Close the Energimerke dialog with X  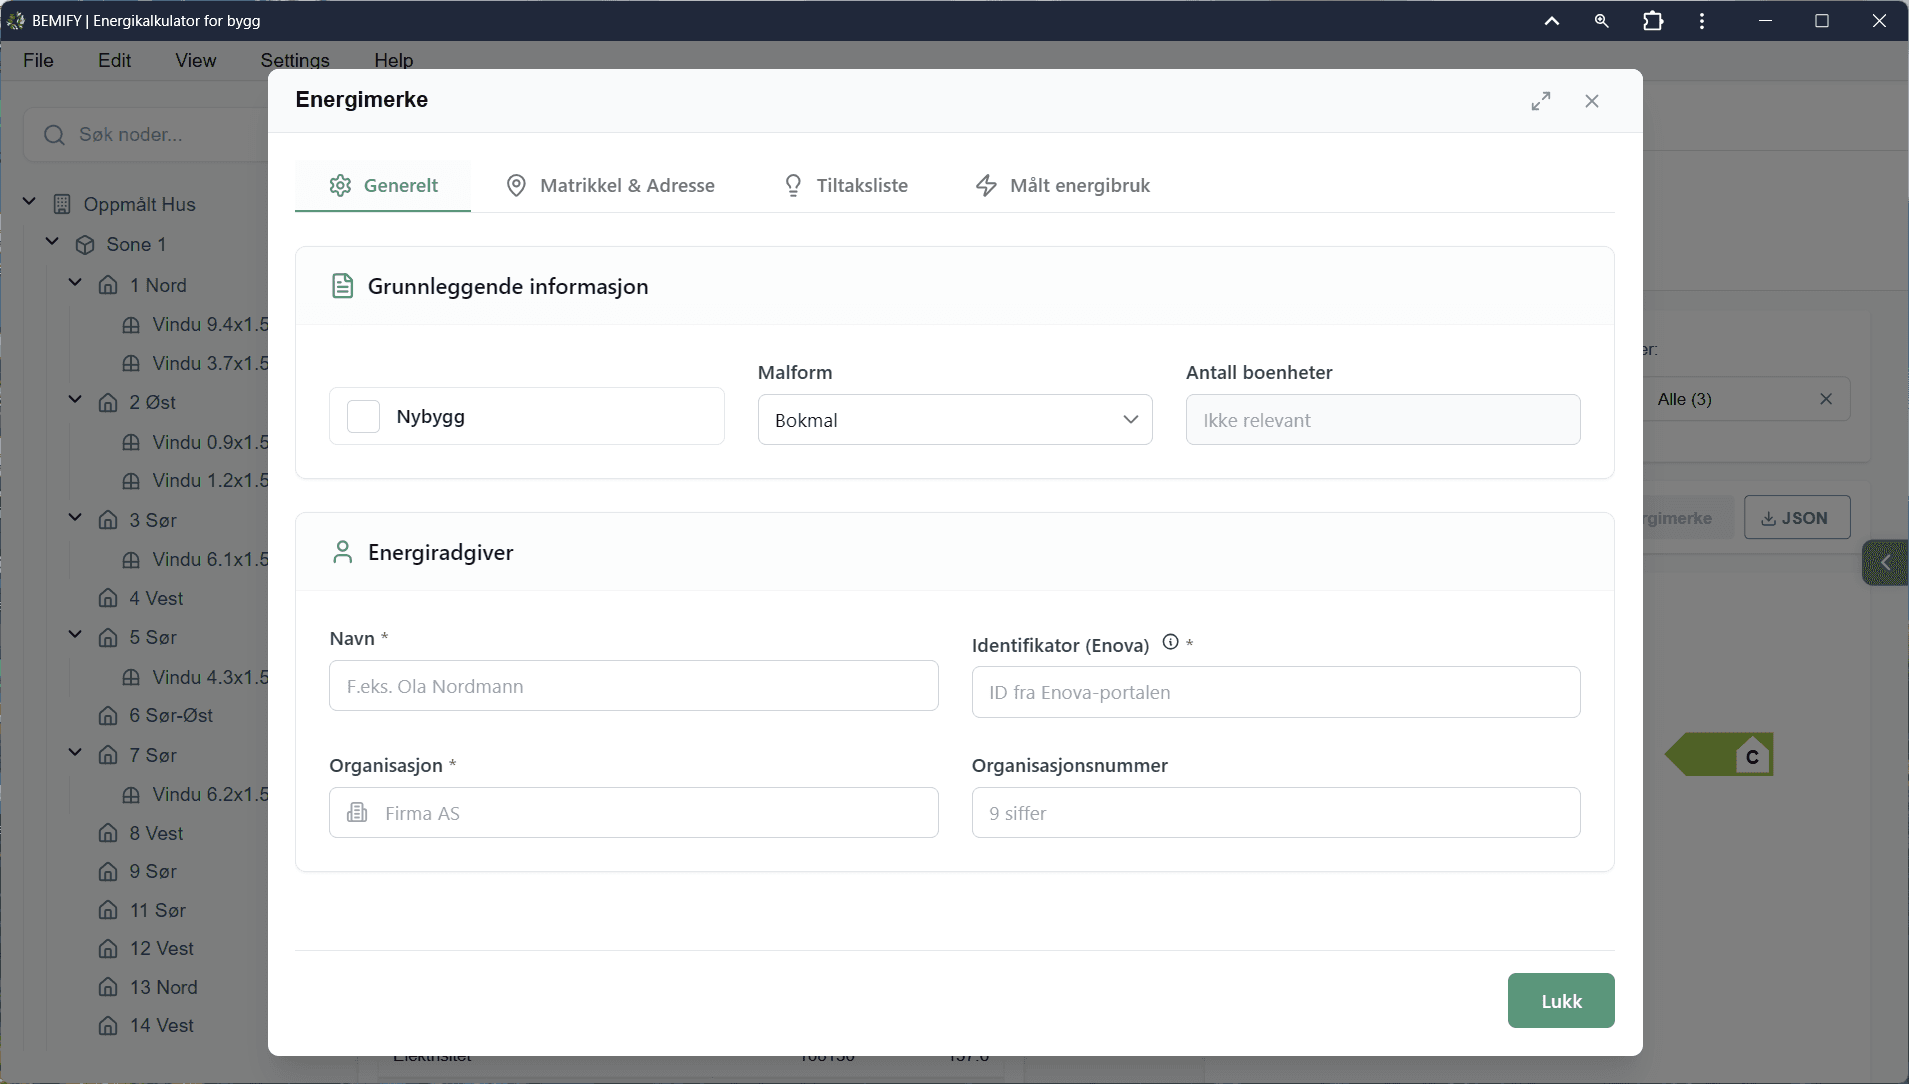tap(1592, 101)
